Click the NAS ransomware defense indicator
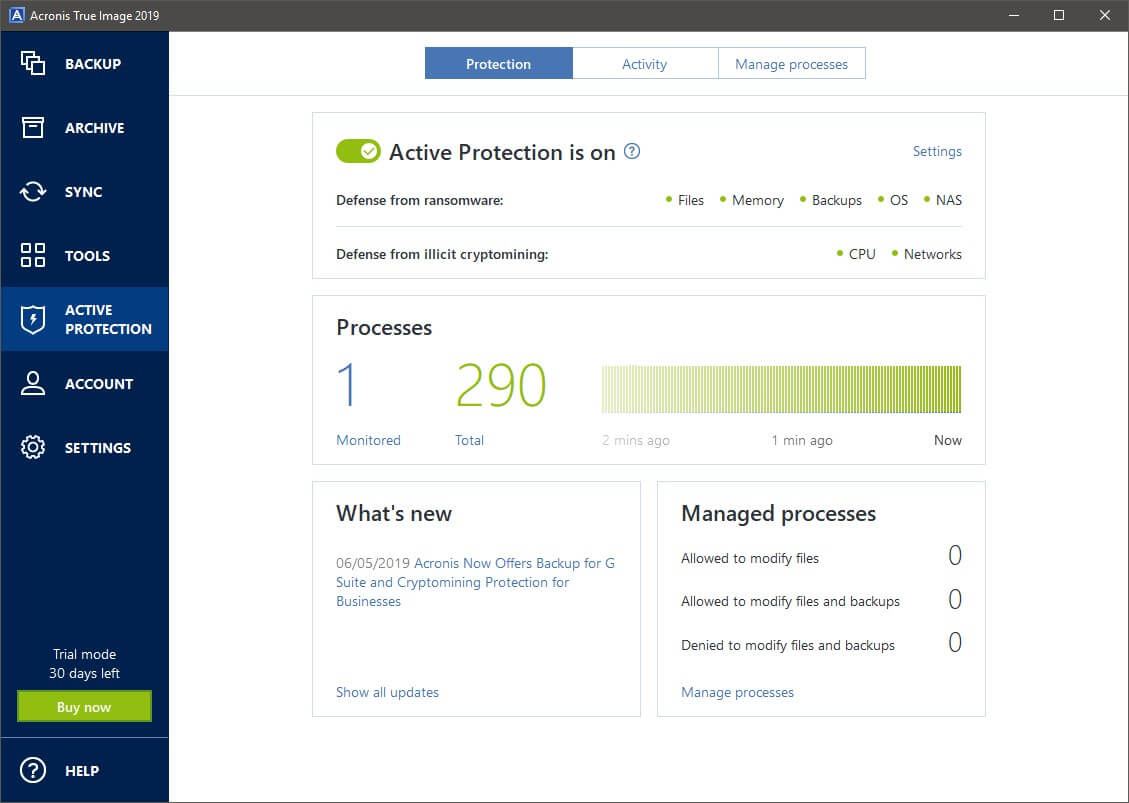Image resolution: width=1129 pixels, height=803 pixels. tap(943, 200)
